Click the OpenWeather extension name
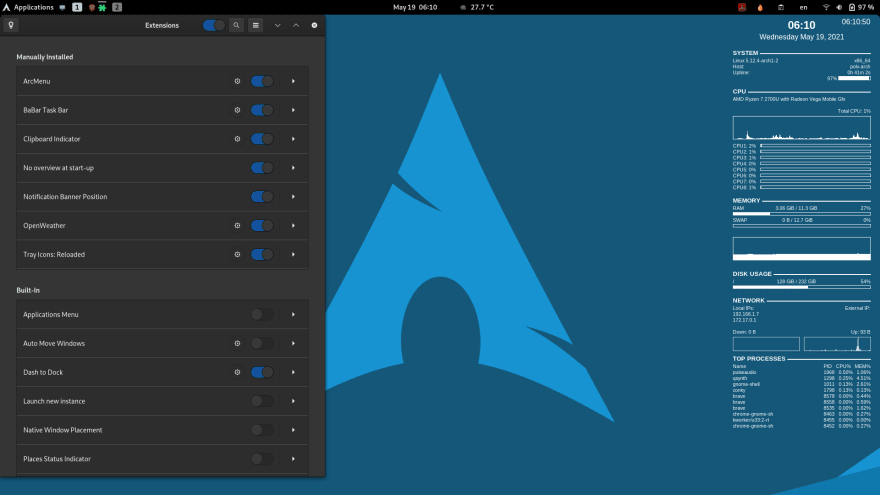The width and height of the screenshot is (880, 495). pos(44,226)
